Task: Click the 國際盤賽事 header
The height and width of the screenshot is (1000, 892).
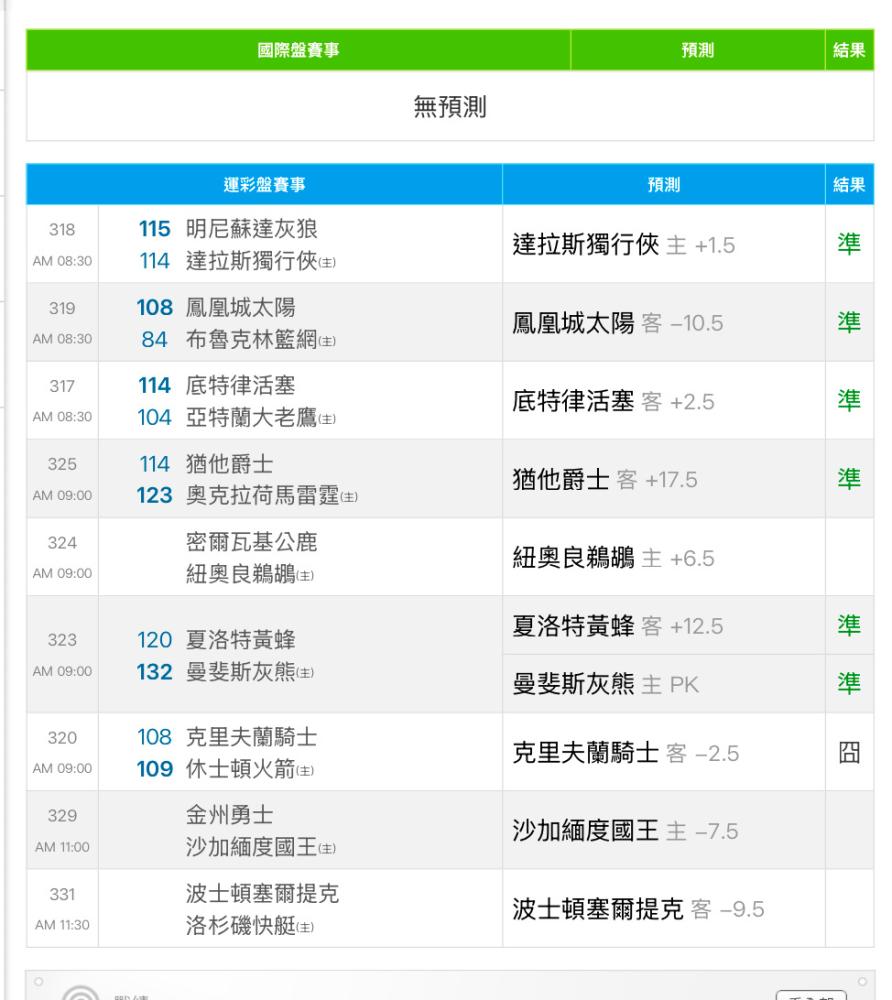Action: [298, 50]
